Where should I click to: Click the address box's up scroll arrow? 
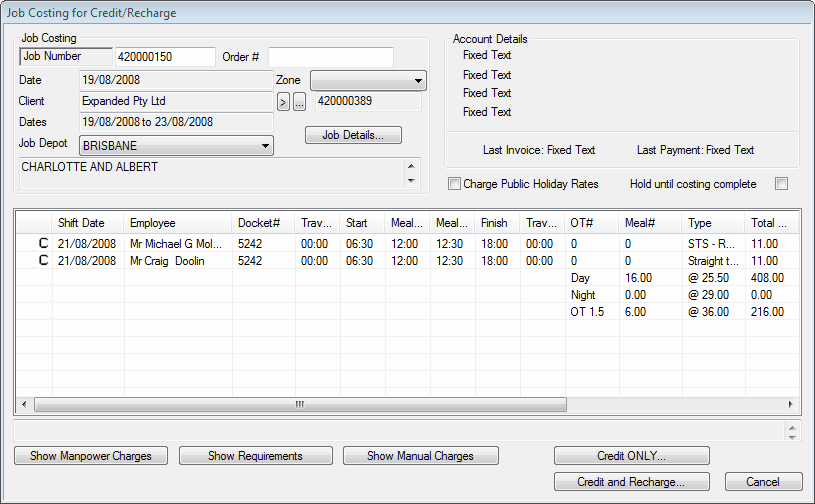(410, 166)
